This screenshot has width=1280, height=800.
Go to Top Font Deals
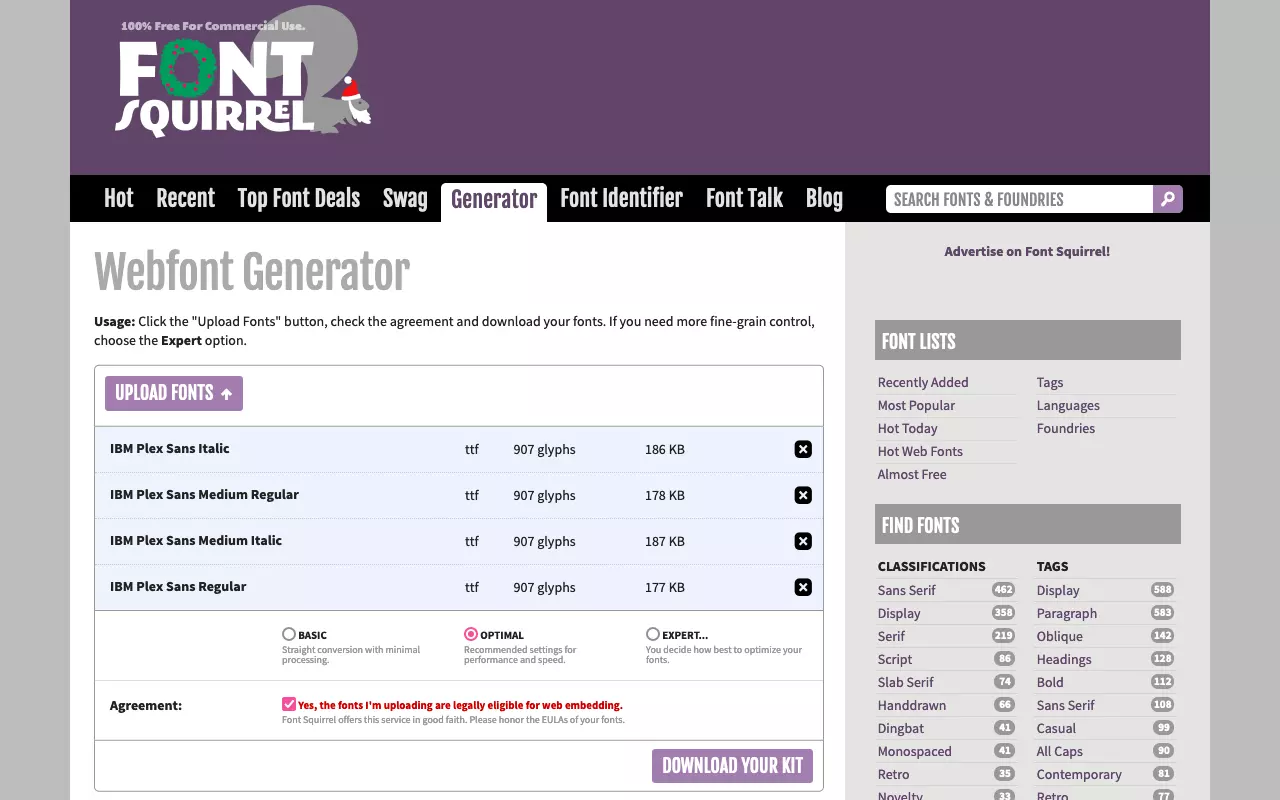[298, 198]
